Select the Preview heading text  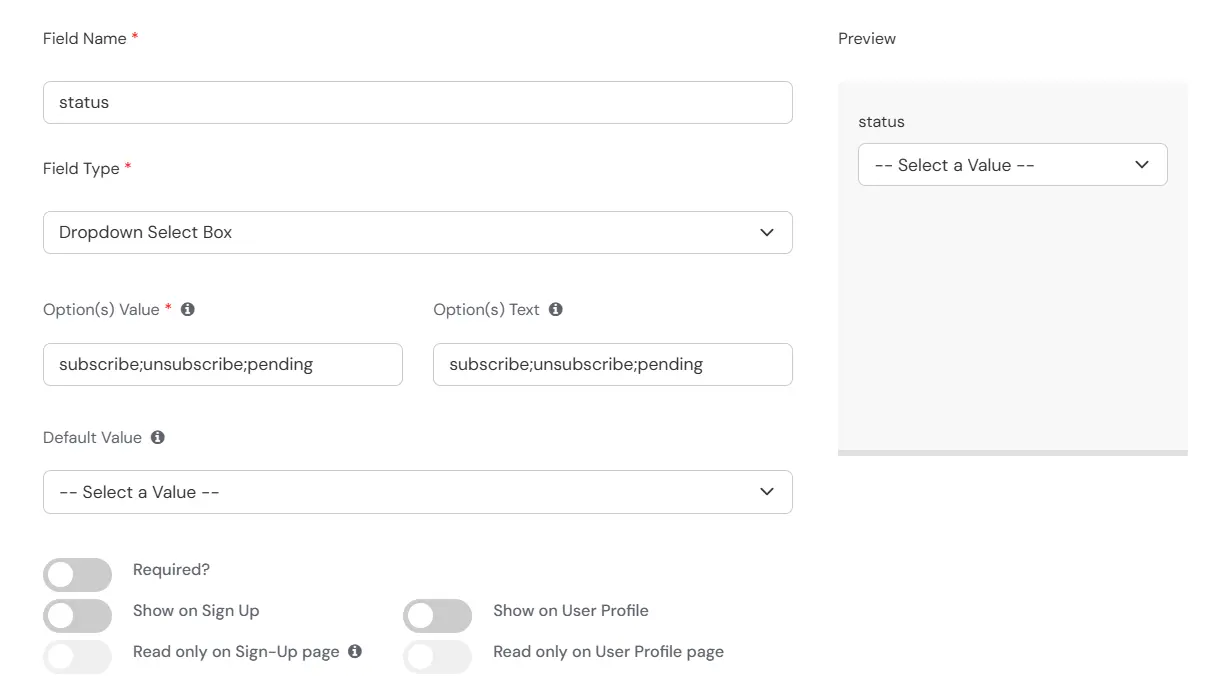click(867, 38)
